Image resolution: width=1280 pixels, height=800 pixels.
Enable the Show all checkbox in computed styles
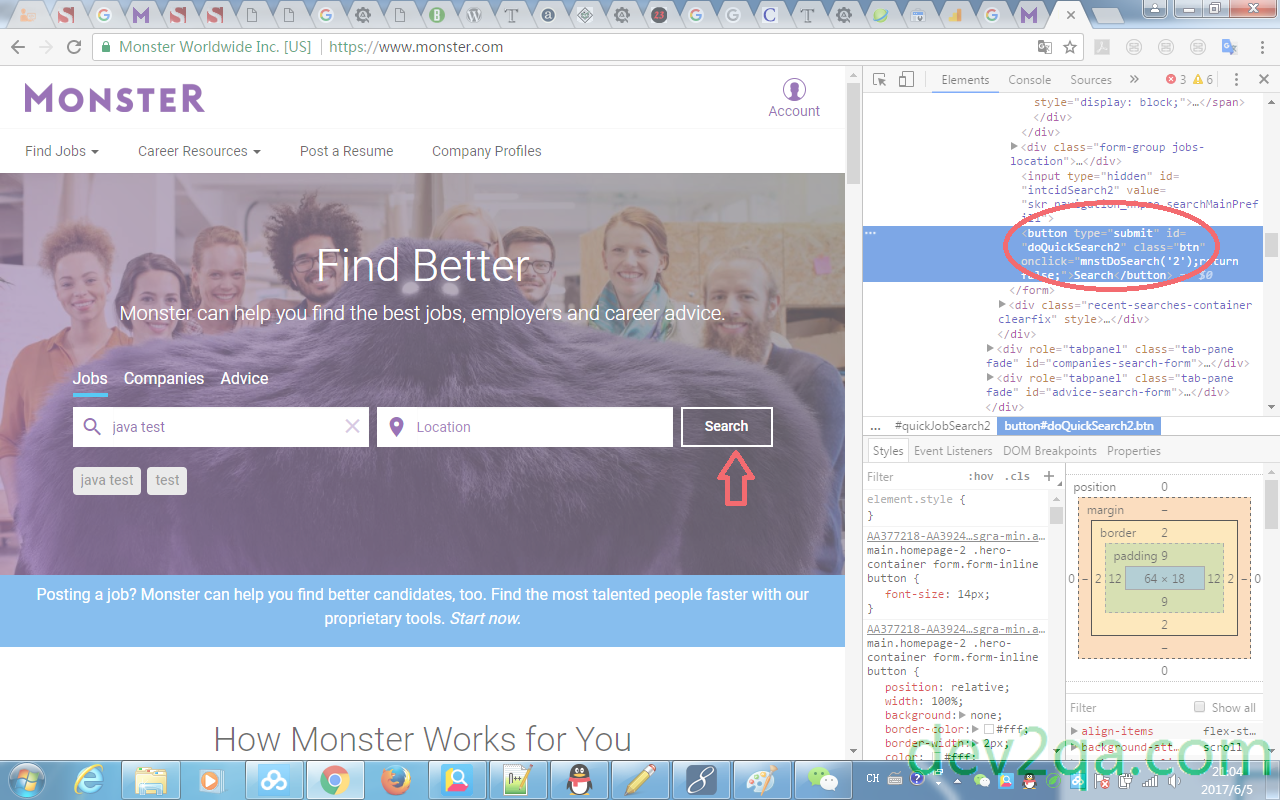[x=1200, y=707]
